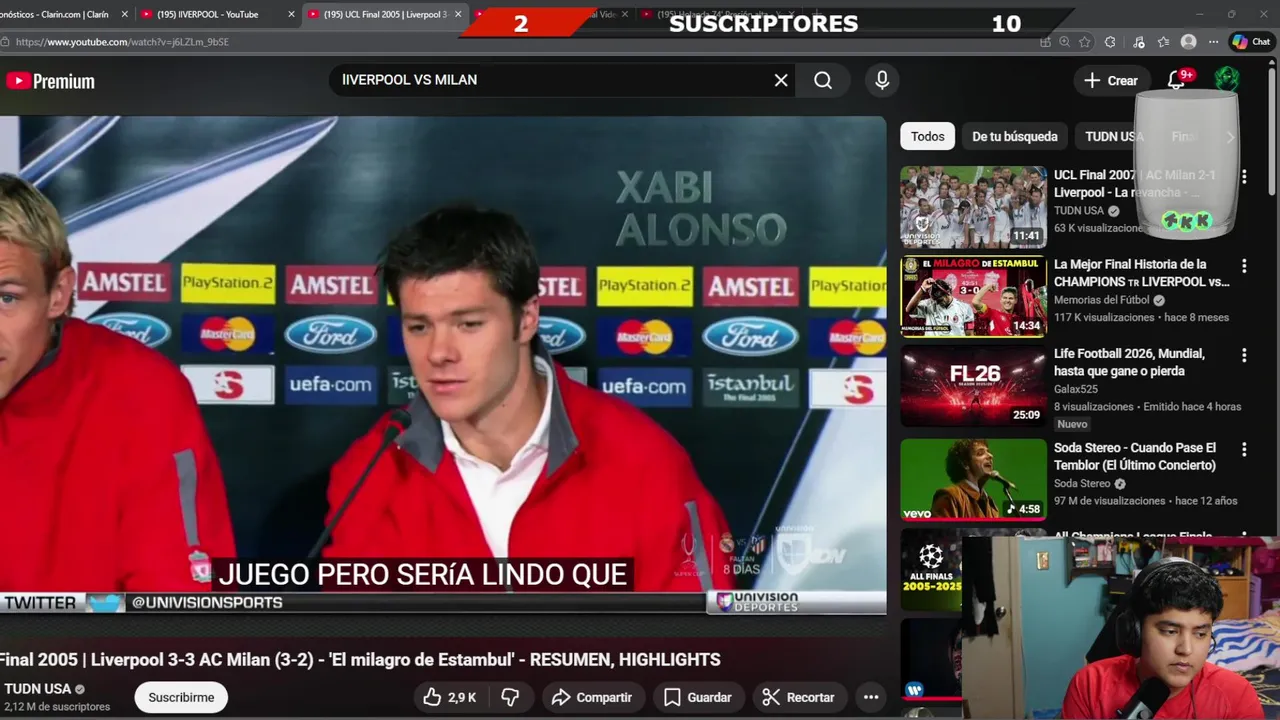Open browser settings and more ellipsis
The height and width of the screenshot is (720, 1280).
click(x=1212, y=42)
